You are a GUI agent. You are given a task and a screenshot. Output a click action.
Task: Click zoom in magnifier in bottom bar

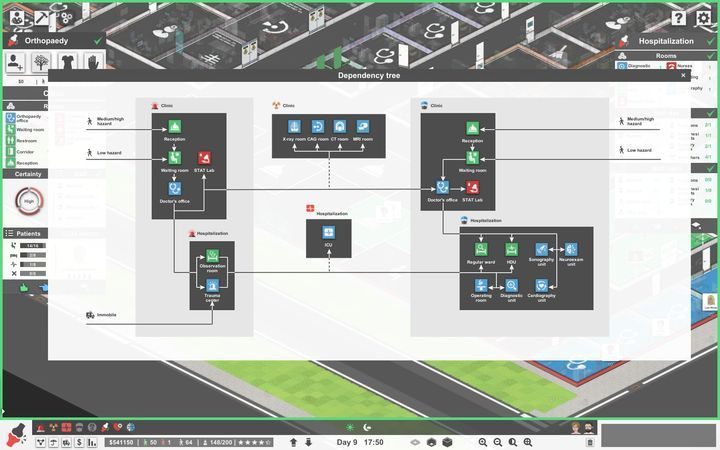point(483,442)
